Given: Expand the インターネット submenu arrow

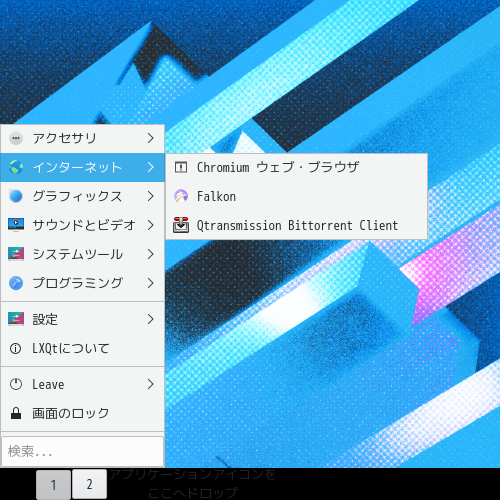Looking at the screenshot, I should [x=151, y=167].
